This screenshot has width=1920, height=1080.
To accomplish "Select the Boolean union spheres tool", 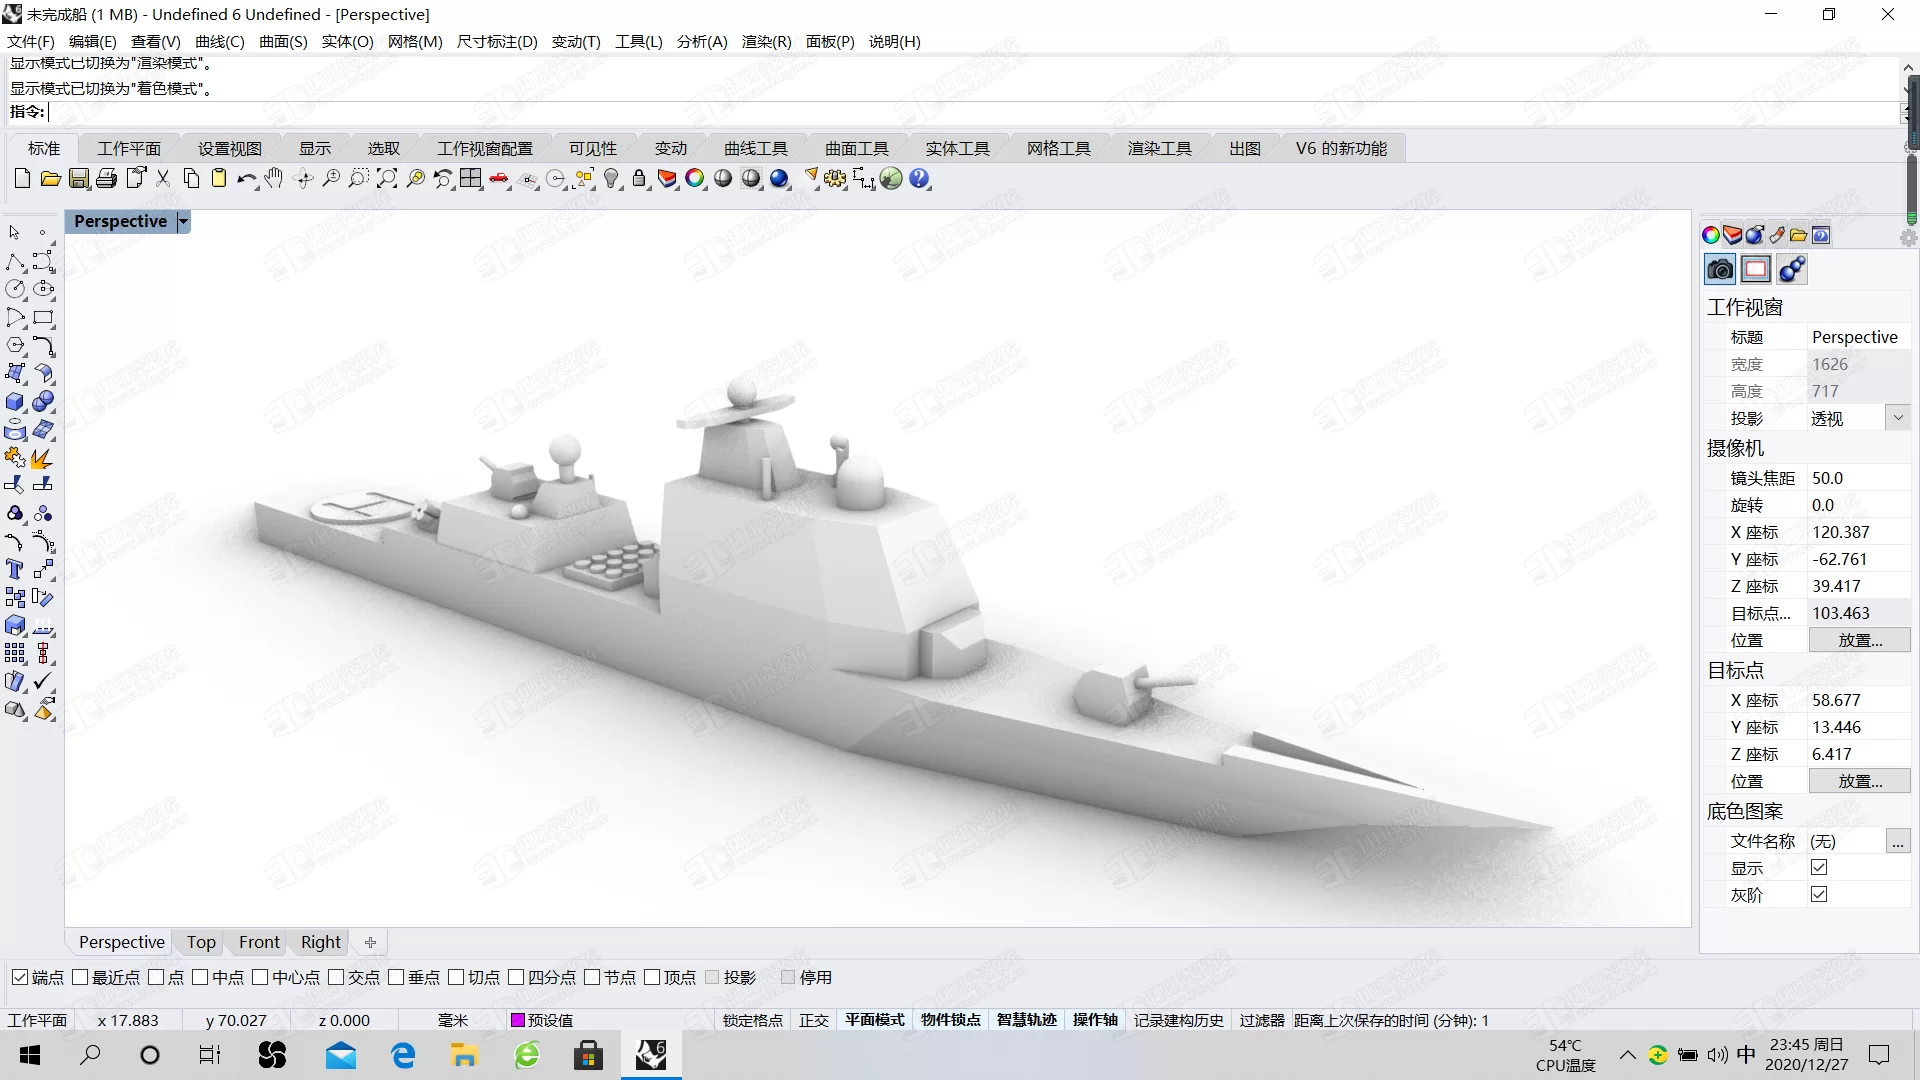I will click(43, 402).
